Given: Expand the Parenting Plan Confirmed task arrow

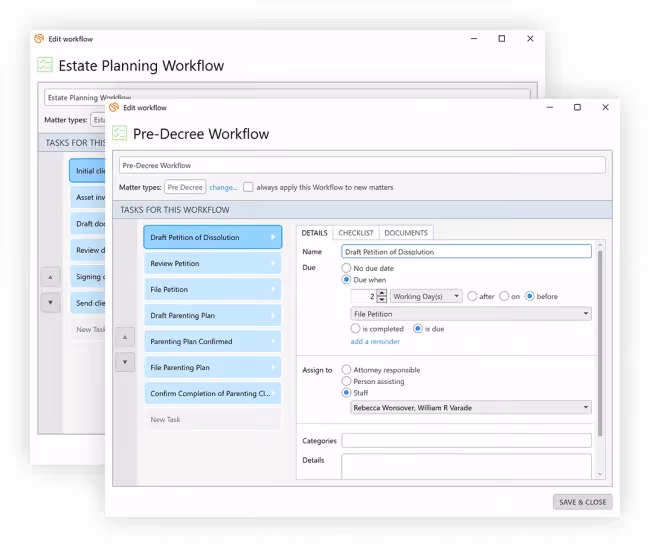Looking at the screenshot, I should pyautogui.click(x=273, y=341).
